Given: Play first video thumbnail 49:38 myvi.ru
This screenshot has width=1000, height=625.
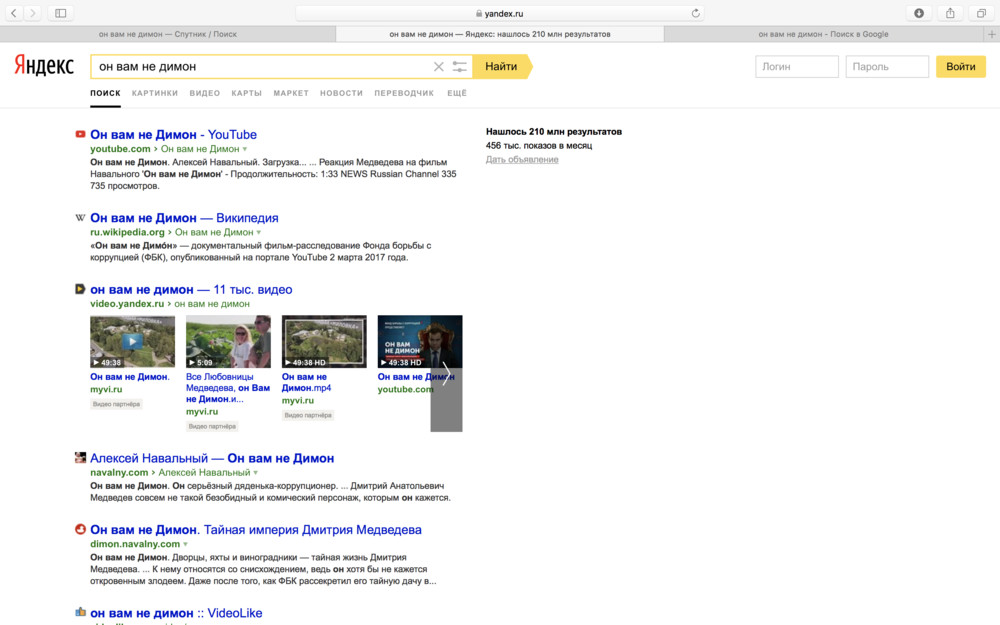Looking at the screenshot, I should tap(132, 341).
